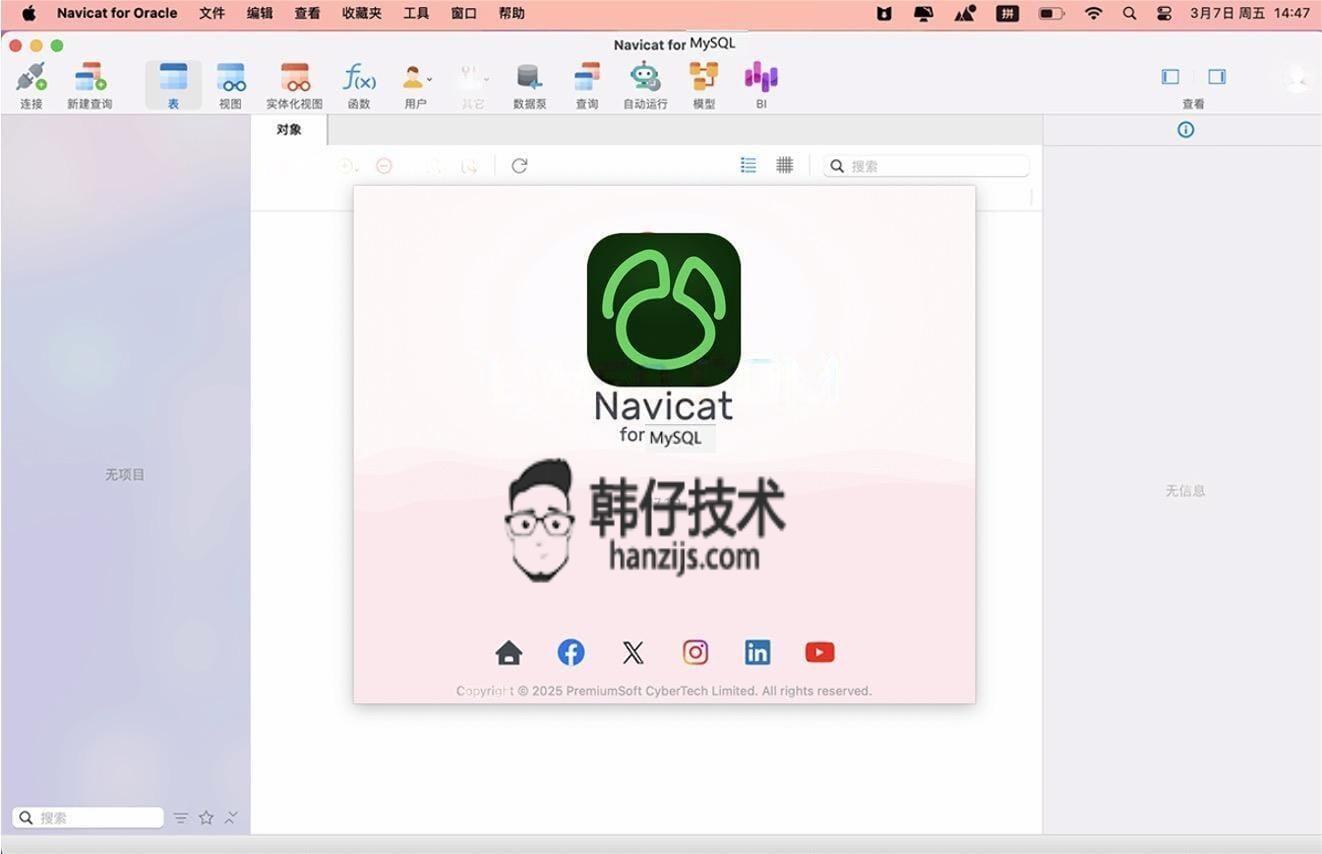Screen dimensions: 1322x854
Task: Click the add object plus icon
Action: (347, 166)
